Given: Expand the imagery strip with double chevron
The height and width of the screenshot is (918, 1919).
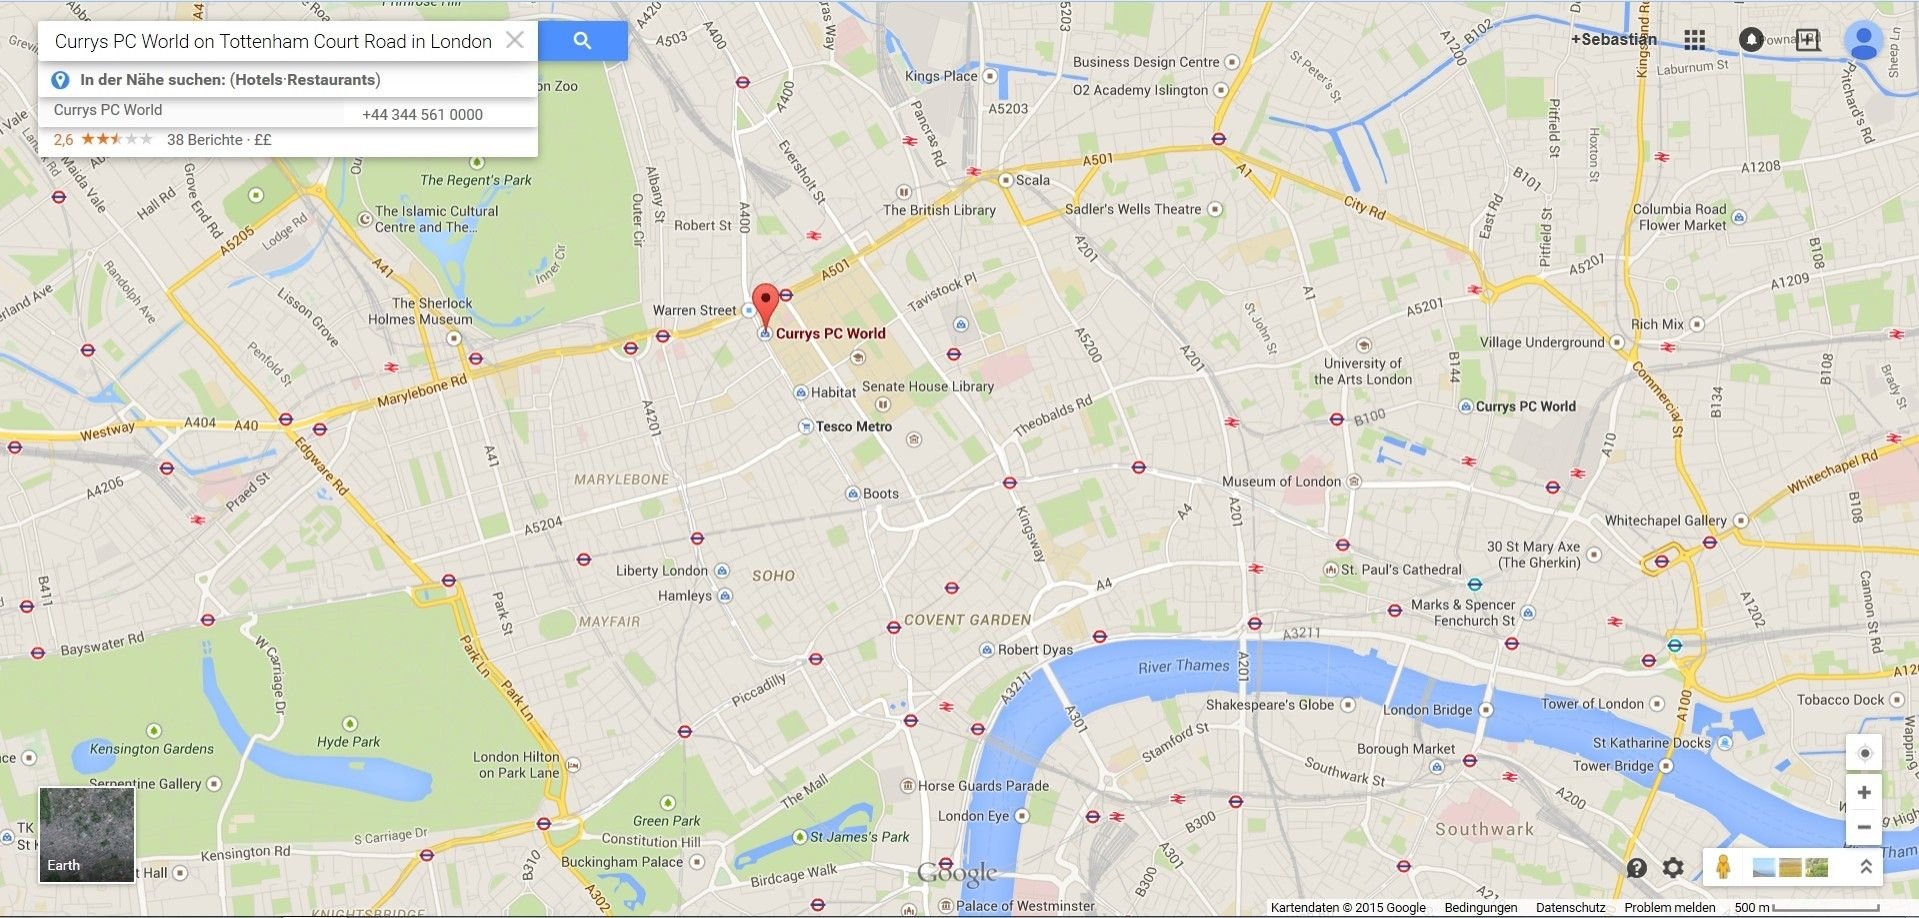Looking at the screenshot, I should point(1865,867).
